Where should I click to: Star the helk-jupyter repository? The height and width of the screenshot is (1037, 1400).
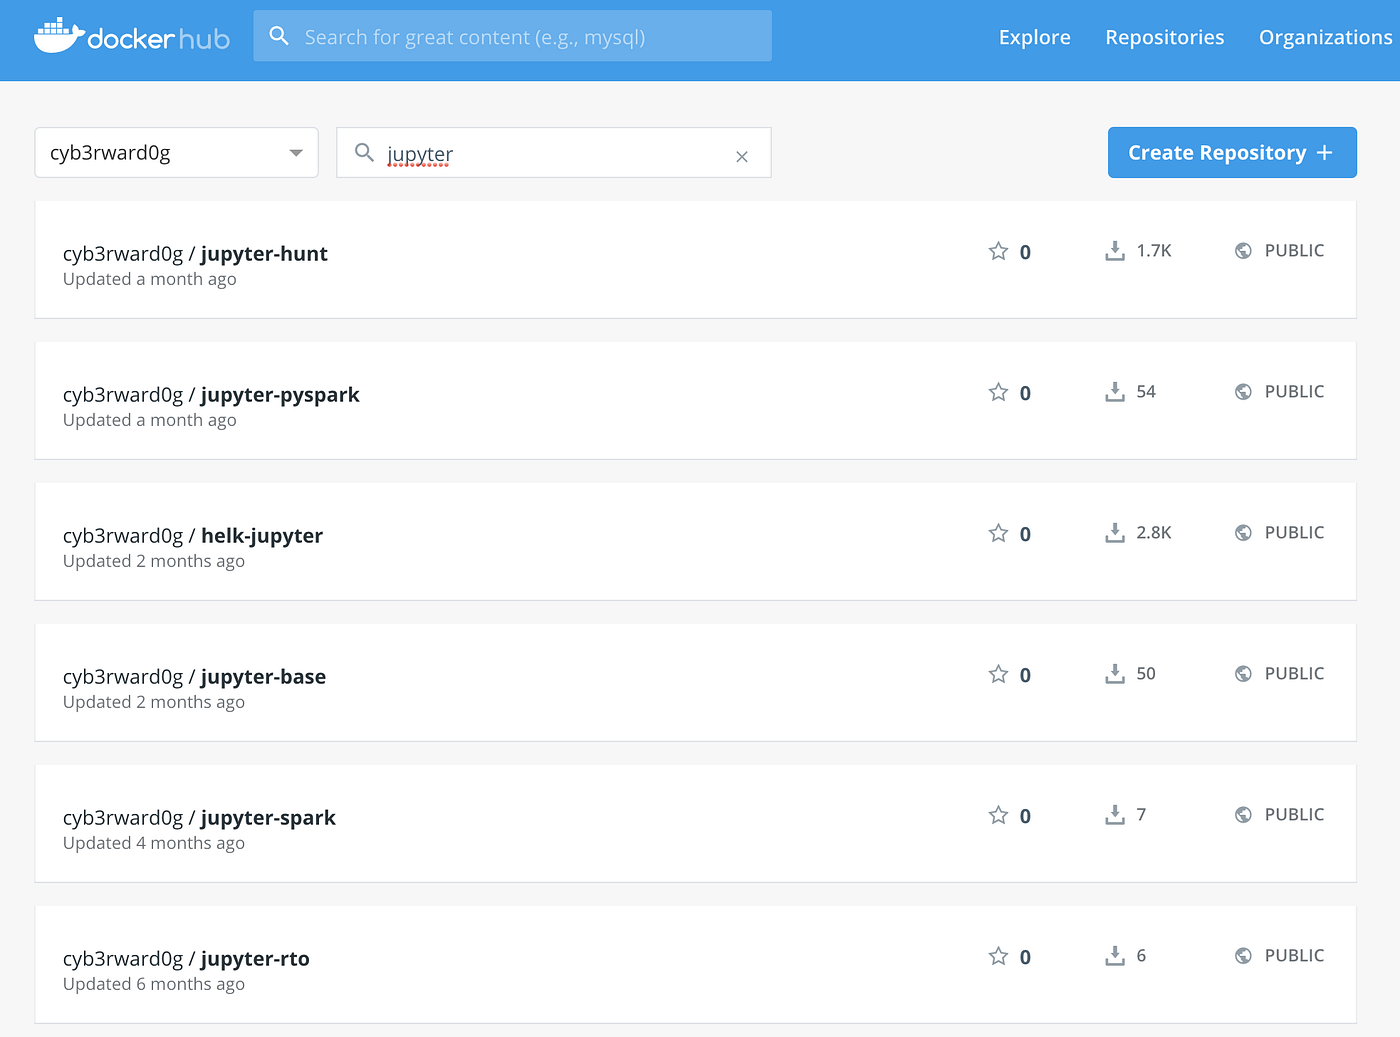(998, 533)
